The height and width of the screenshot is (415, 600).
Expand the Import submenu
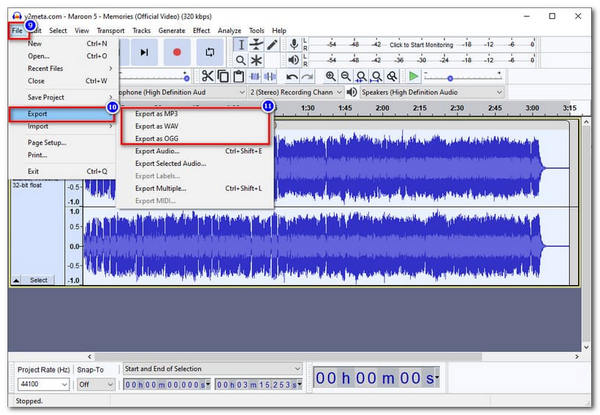(x=62, y=126)
